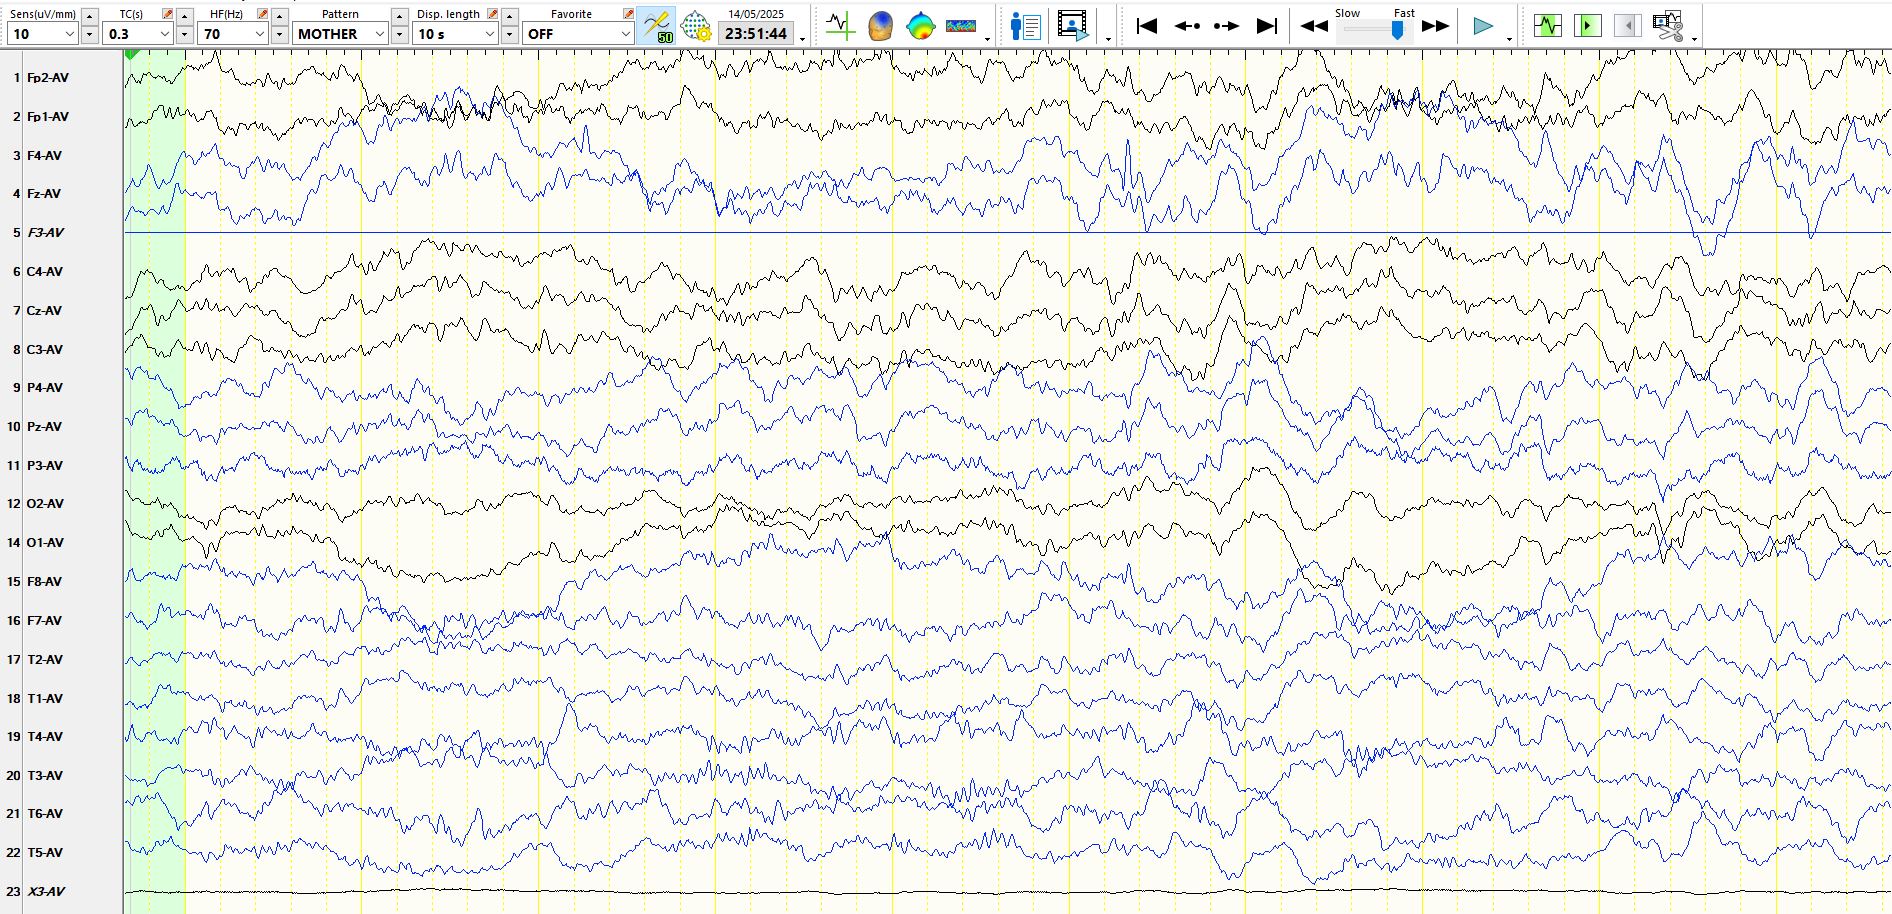
Task: Select the X3-AV channel label
Action: [46, 892]
